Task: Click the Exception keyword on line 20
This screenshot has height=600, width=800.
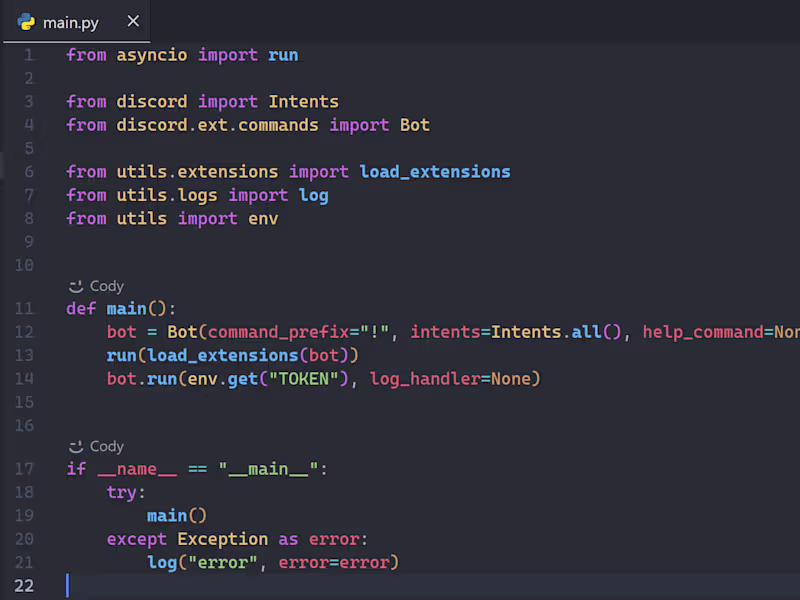Action: coord(222,539)
